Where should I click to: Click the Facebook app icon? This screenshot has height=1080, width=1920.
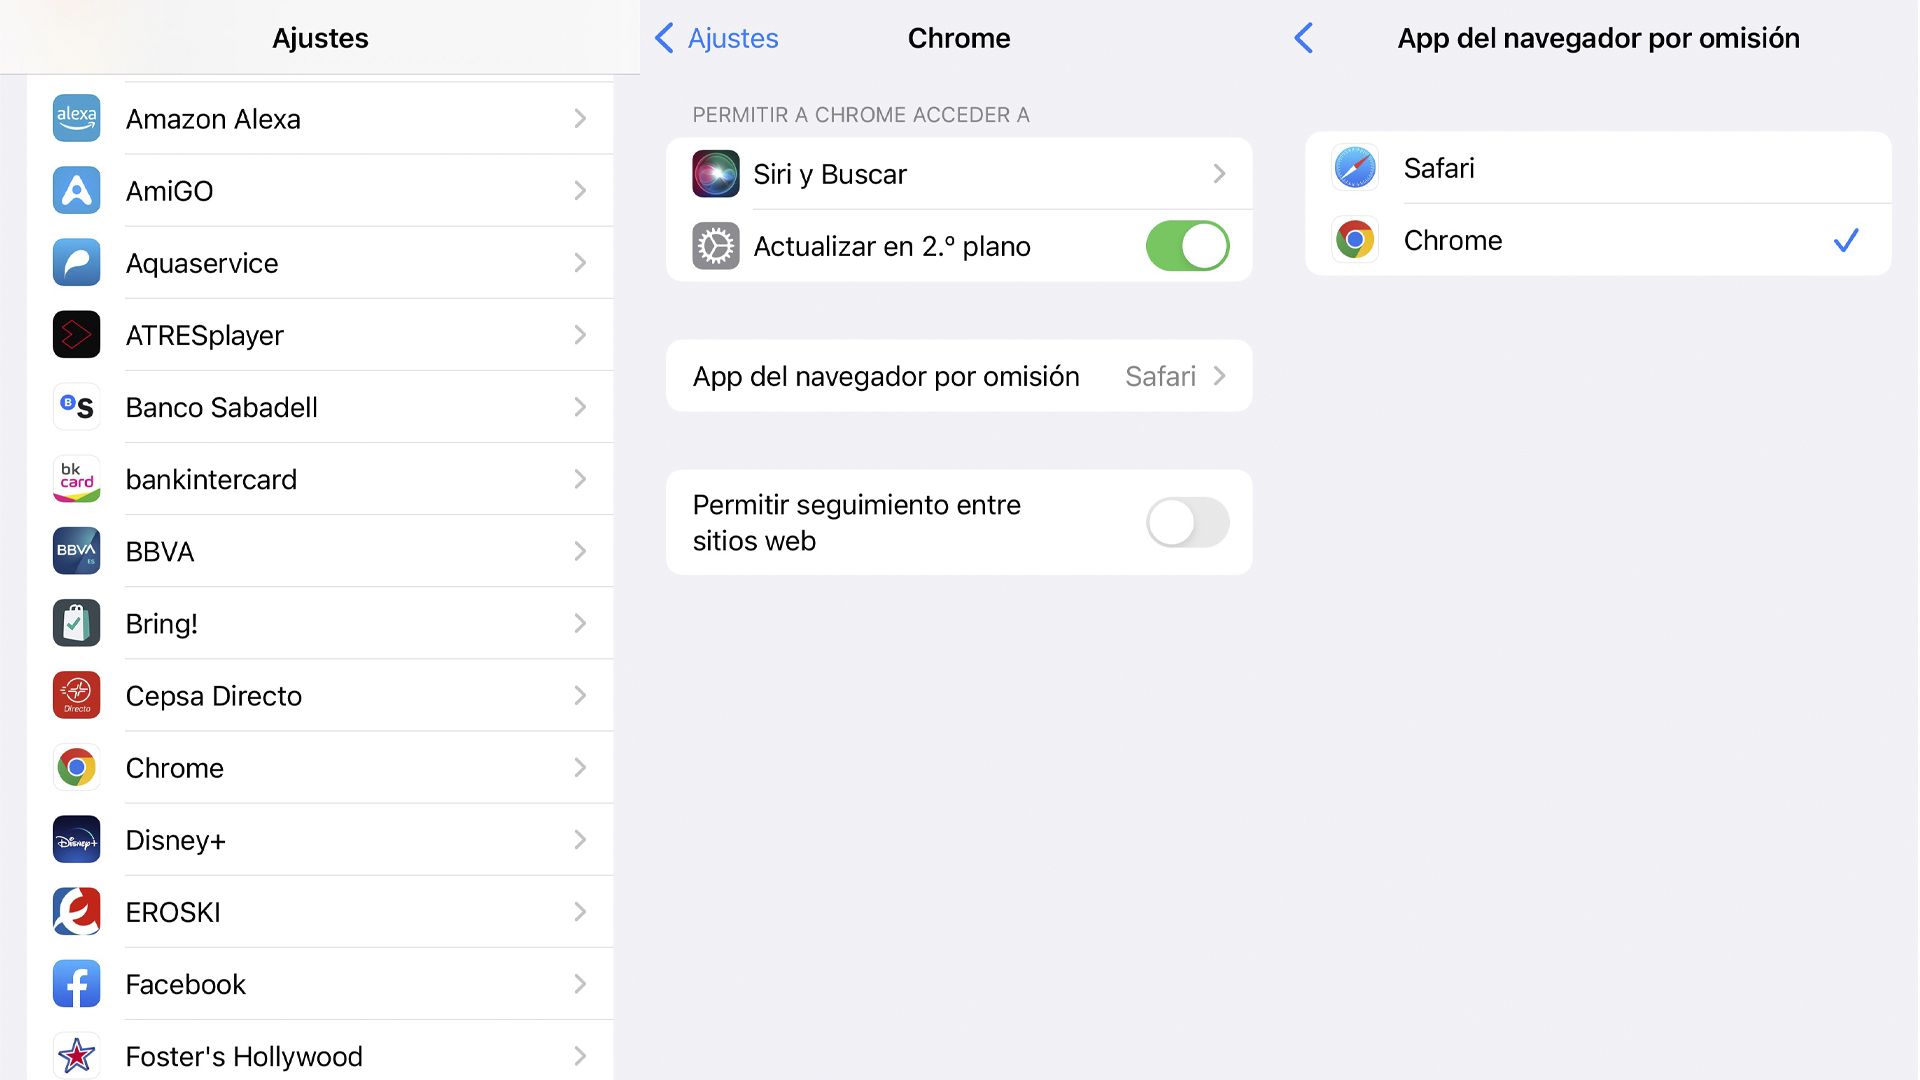coord(76,983)
